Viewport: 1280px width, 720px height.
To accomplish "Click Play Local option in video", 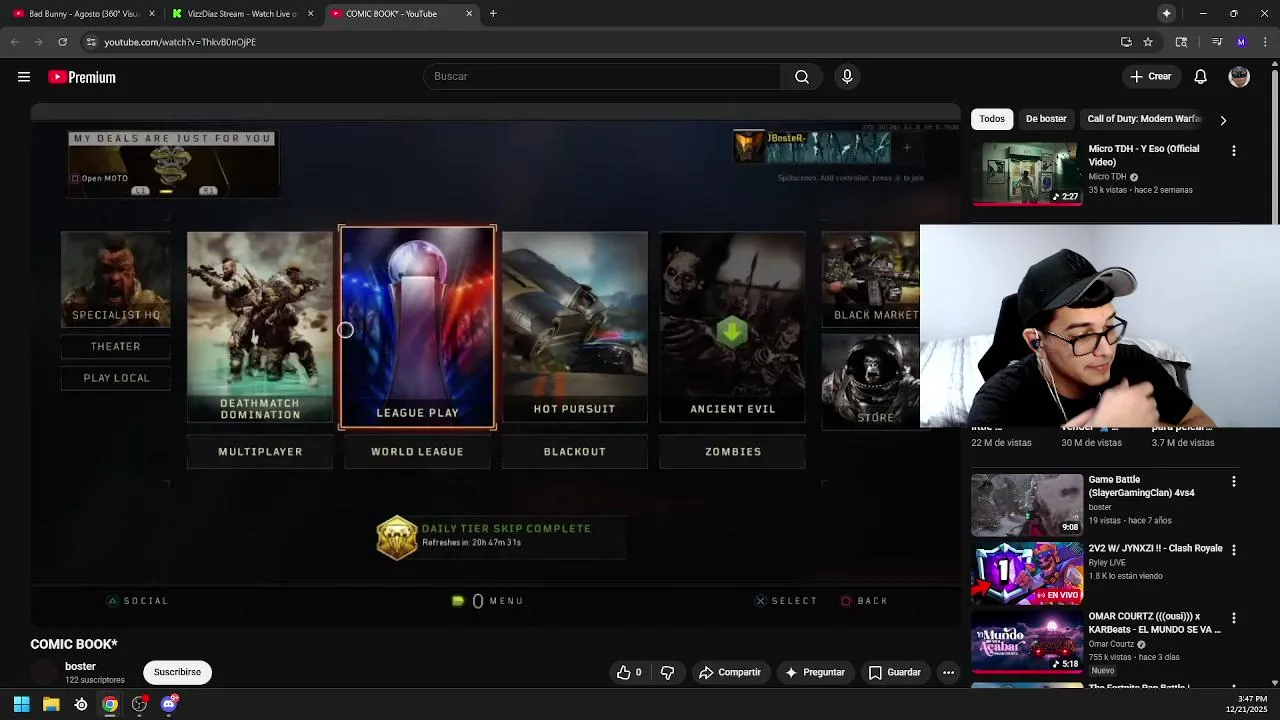I will (x=116, y=378).
